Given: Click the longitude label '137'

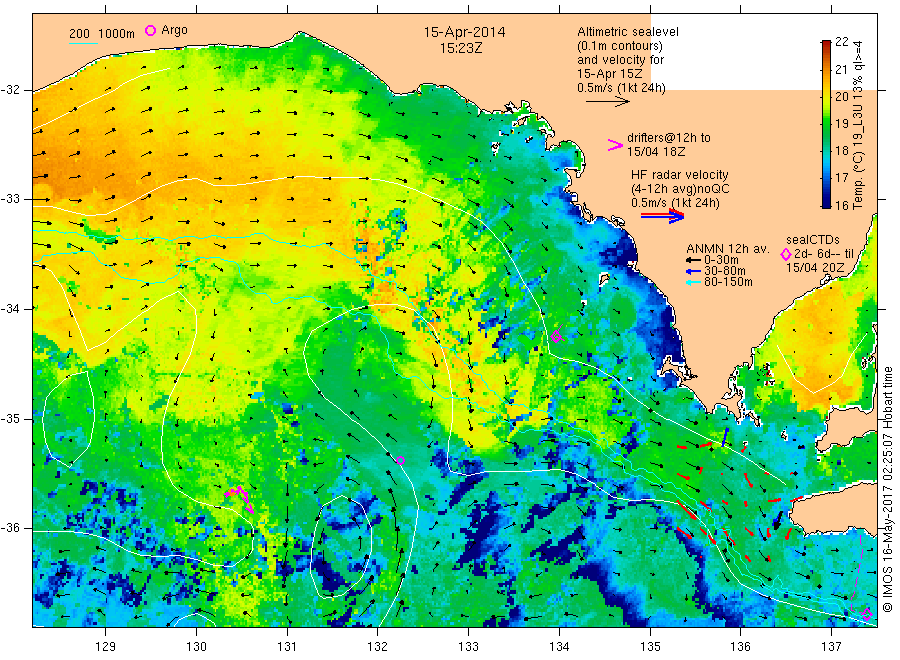Looking at the screenshot, I should [832, 646].
